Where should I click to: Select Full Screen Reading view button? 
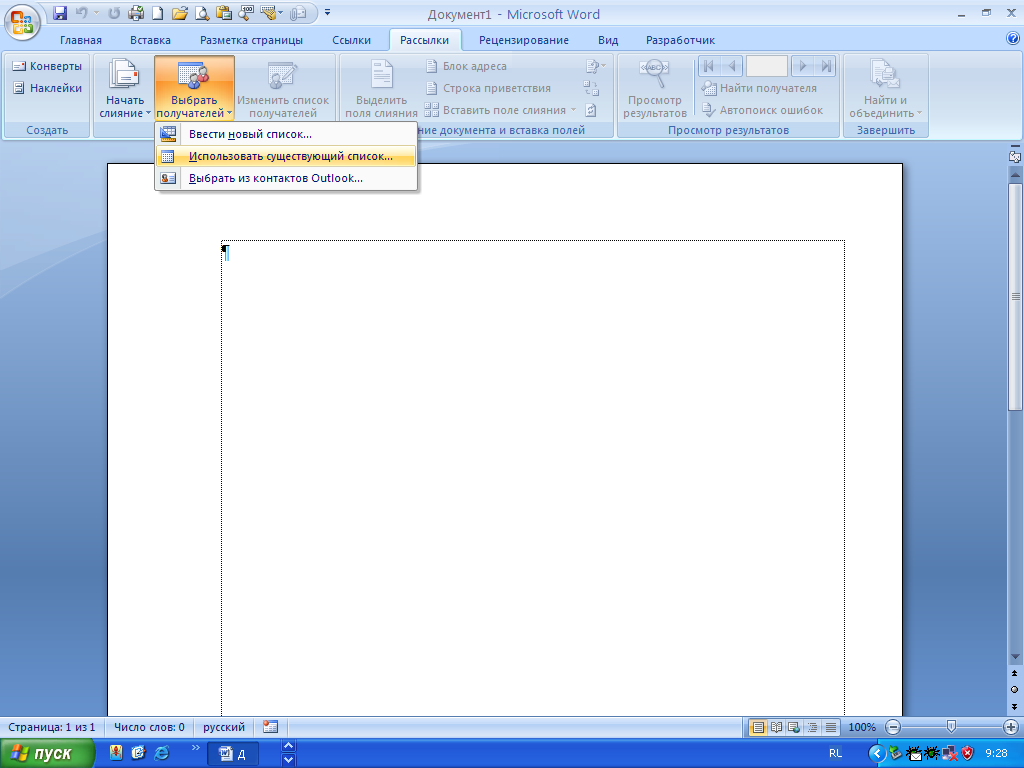776,727
